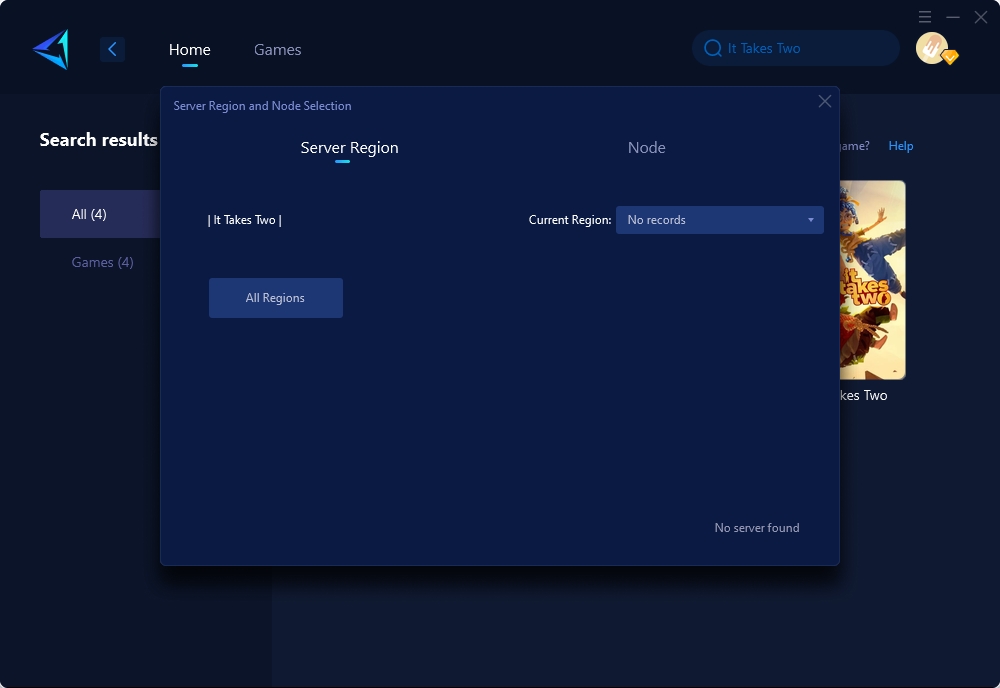The image size is (1000, 688).
Task: Click the search magnifier icon
Action: (x=712, y=48)
